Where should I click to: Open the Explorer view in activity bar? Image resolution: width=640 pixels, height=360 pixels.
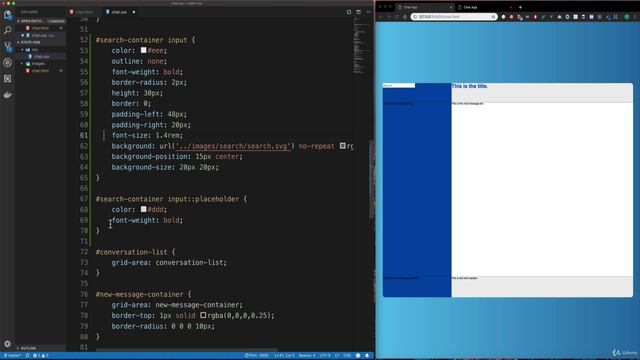tap(7, 15)
